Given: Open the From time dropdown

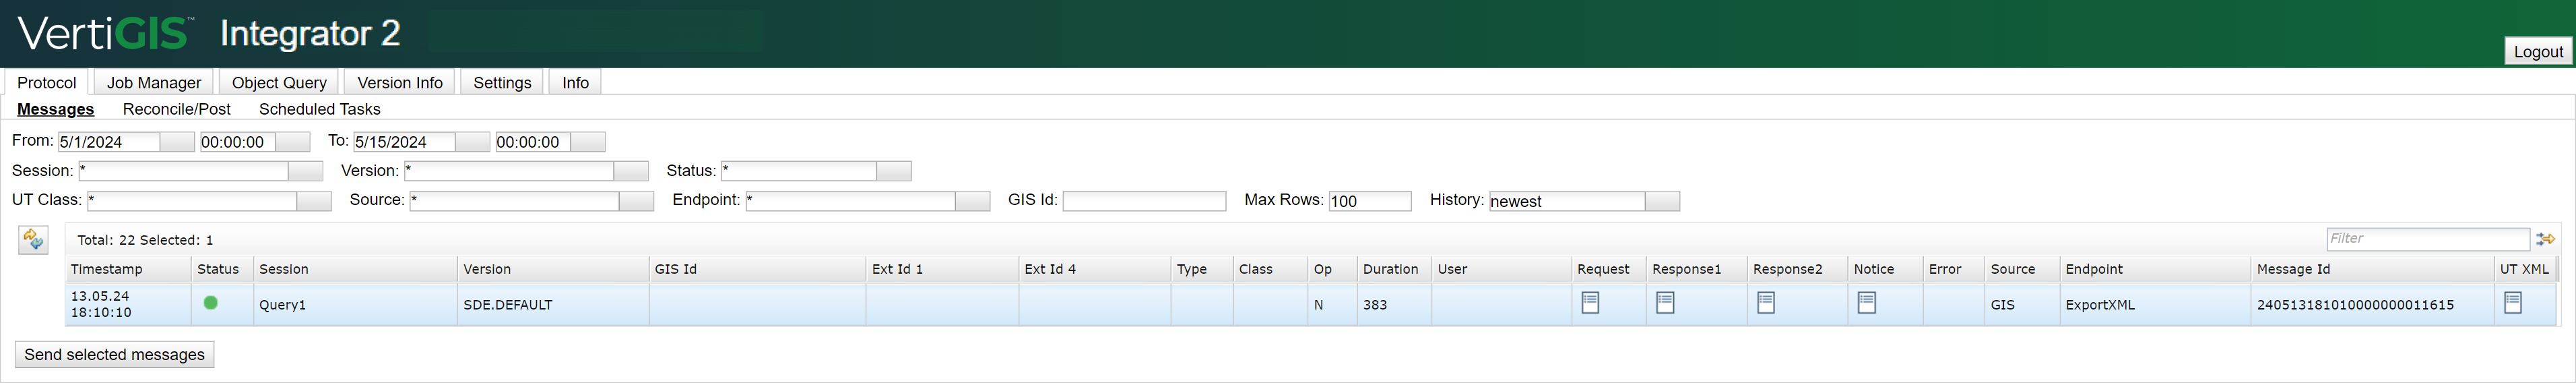Looking at the screenshot, I should click(x=293, y=142).
